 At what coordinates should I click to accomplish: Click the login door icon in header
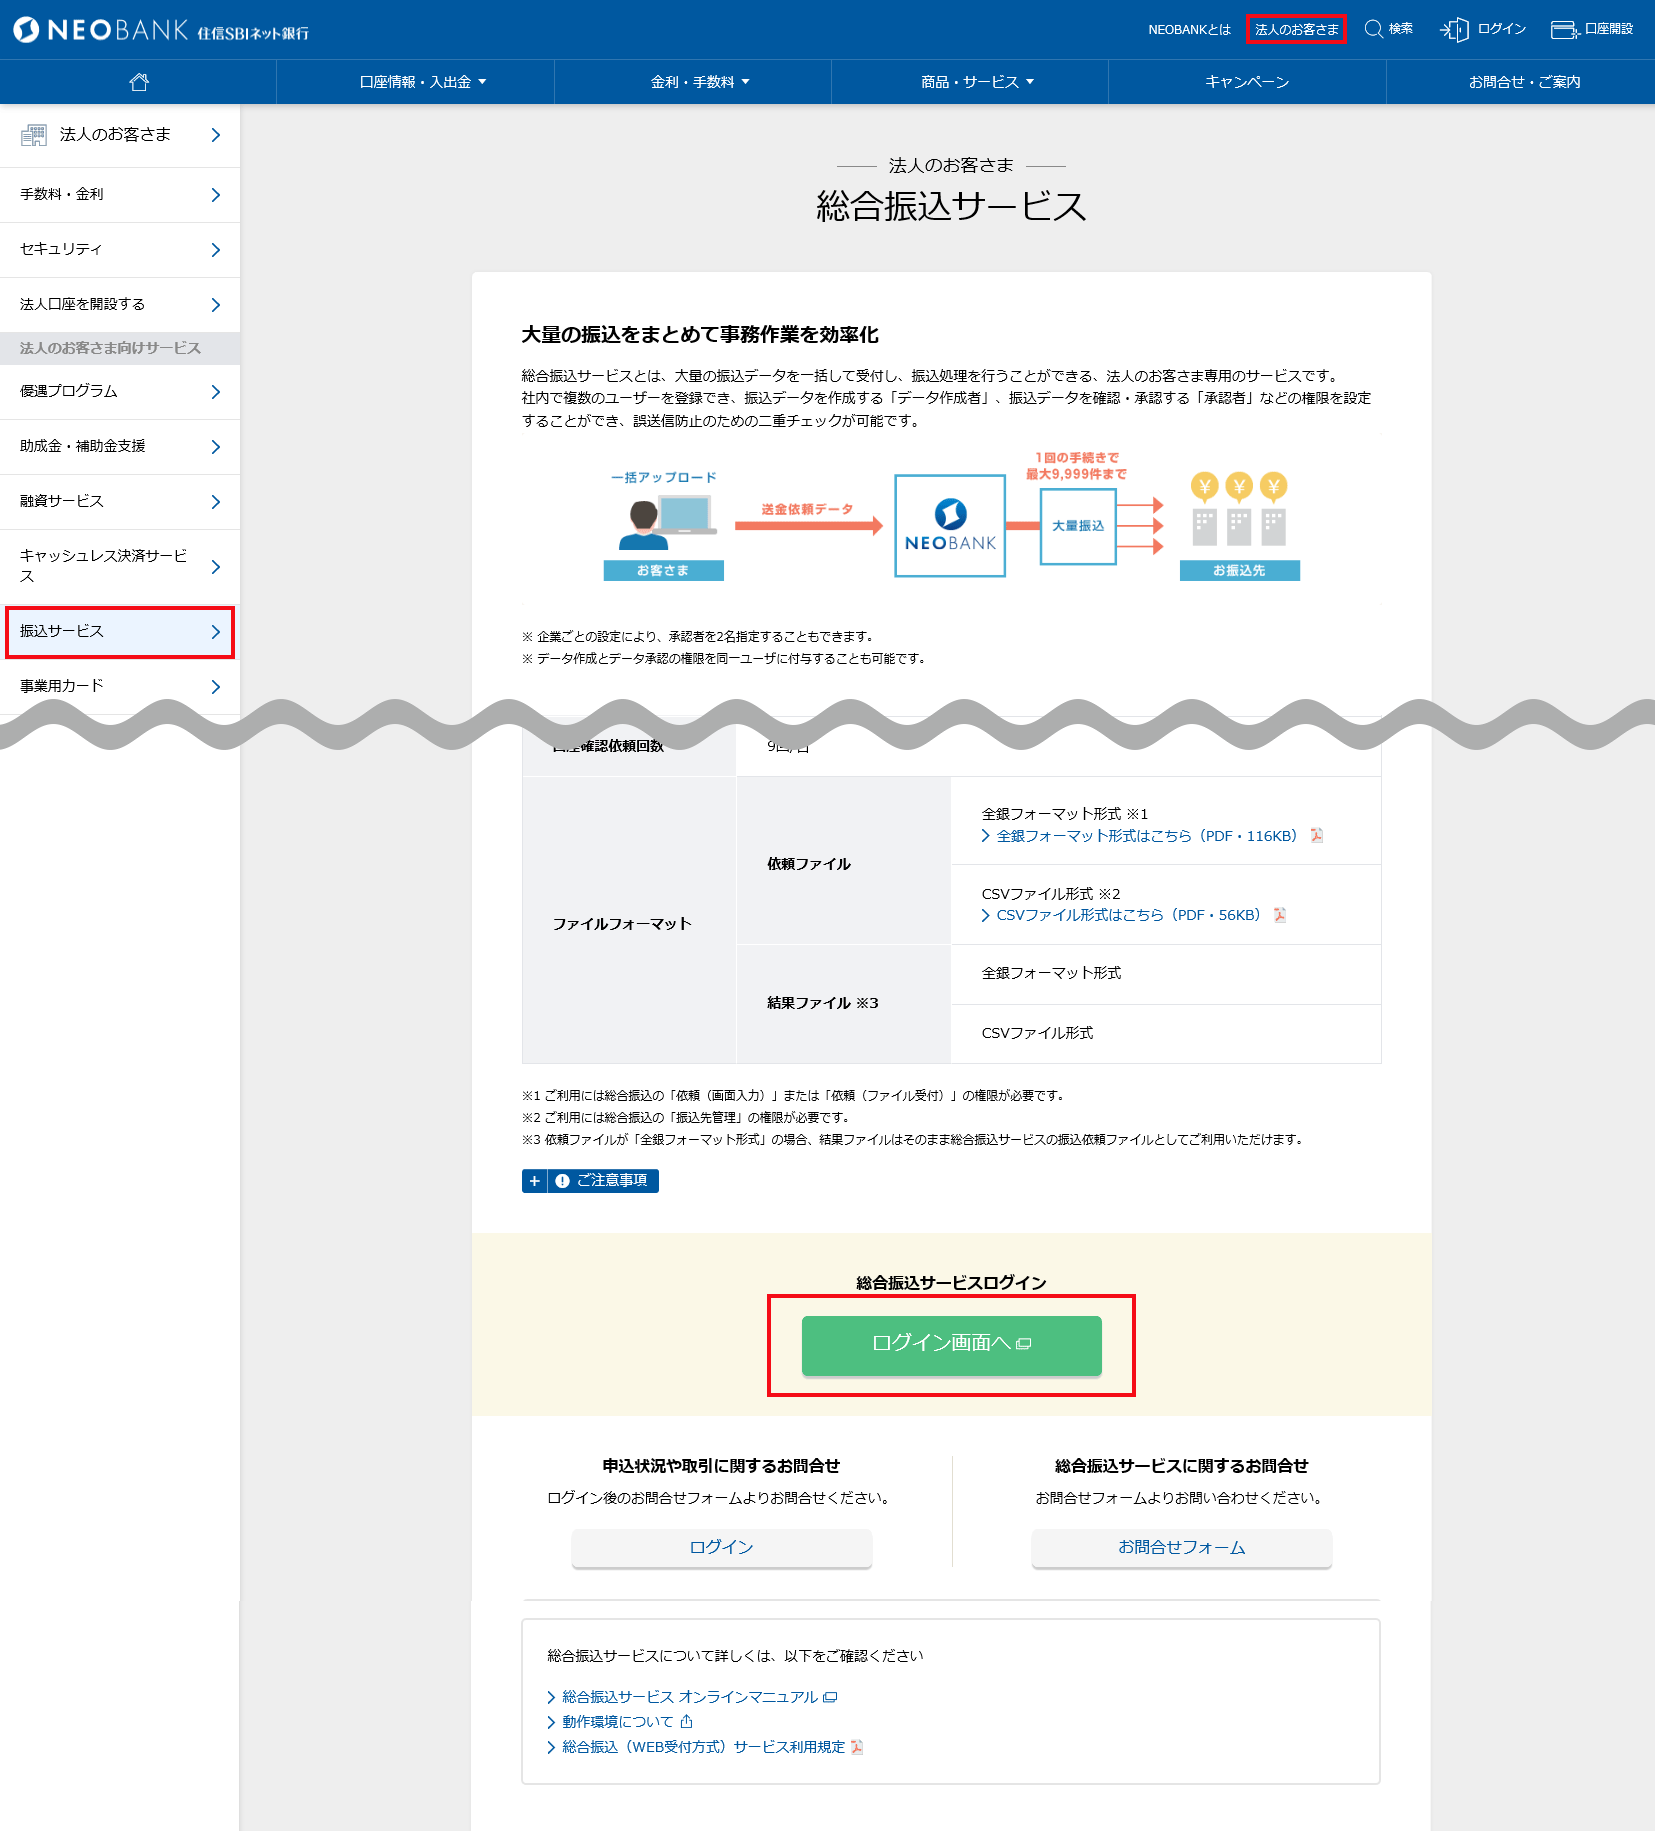click(x=1454, y=30)
